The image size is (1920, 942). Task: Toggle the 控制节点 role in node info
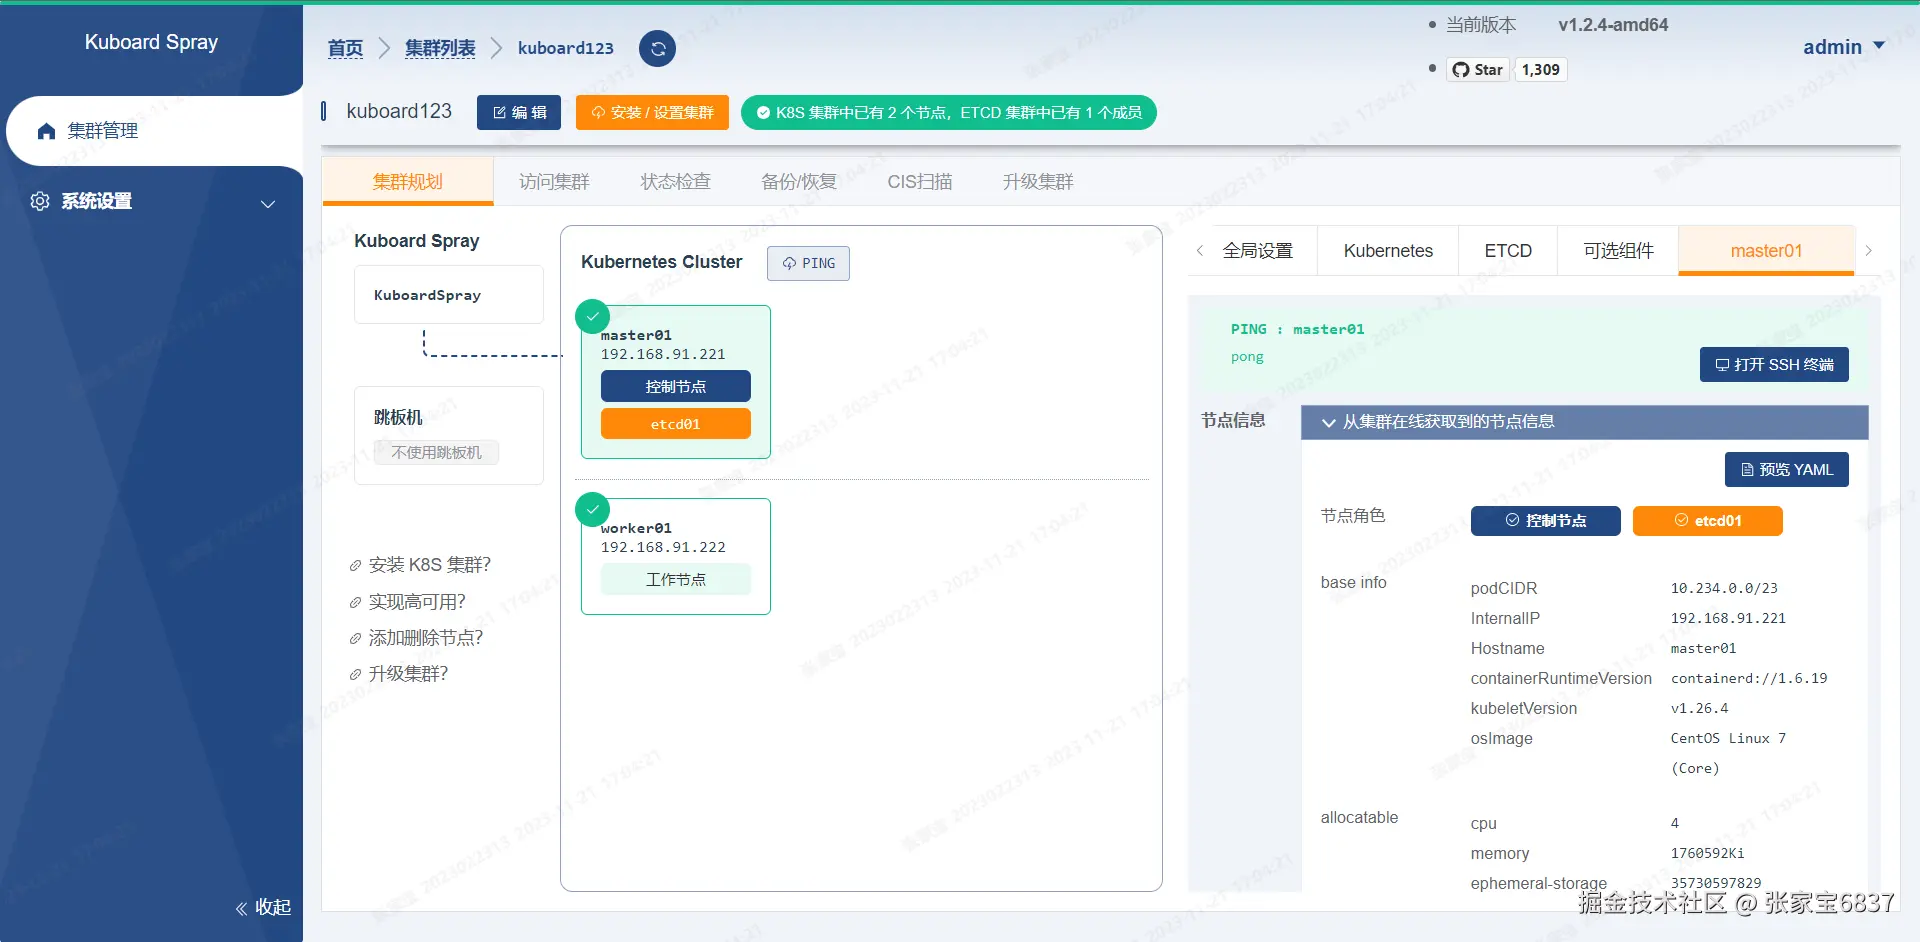click(x=1545, y=521)
